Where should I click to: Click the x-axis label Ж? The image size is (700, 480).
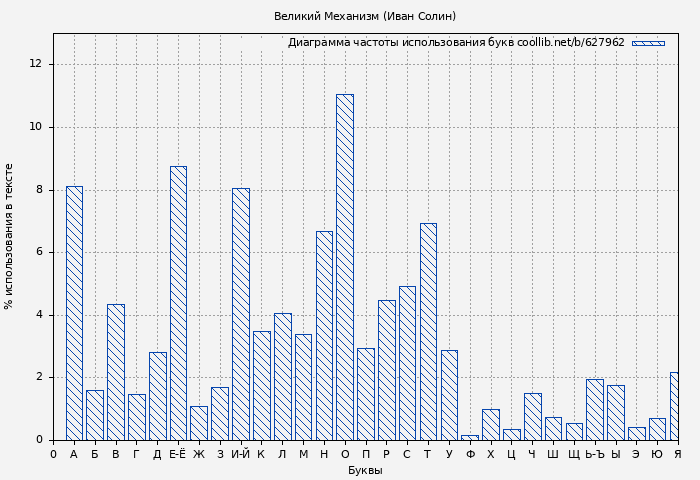click(199, 454)
